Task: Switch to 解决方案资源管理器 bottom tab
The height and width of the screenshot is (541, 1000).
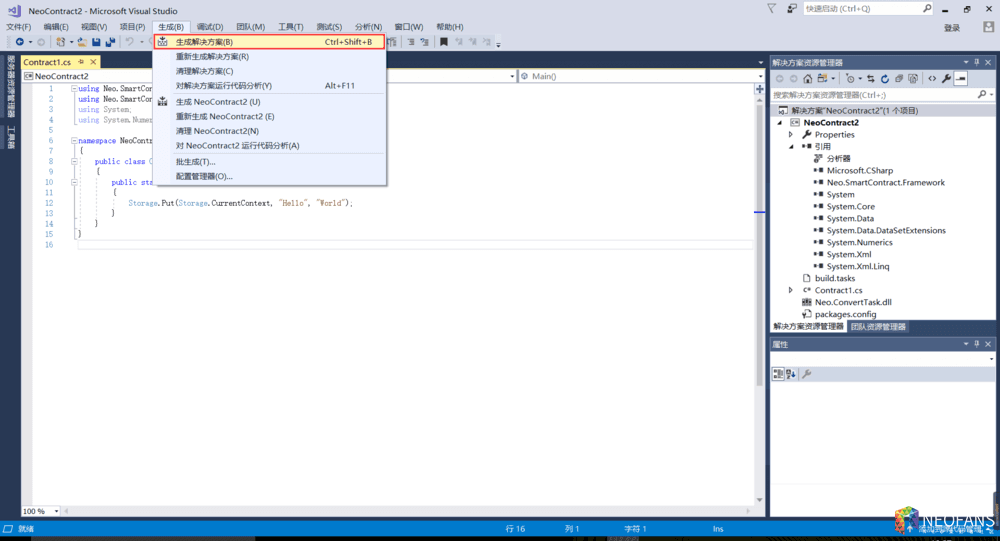Action: click(808, 327)
